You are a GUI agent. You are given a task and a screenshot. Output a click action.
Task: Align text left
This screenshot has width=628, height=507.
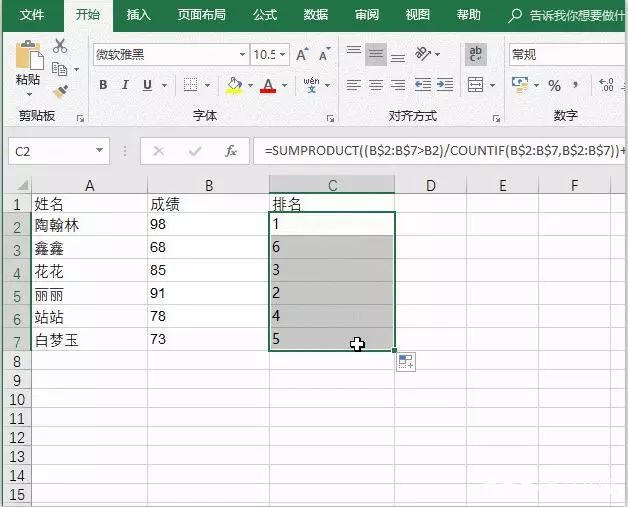354,84
